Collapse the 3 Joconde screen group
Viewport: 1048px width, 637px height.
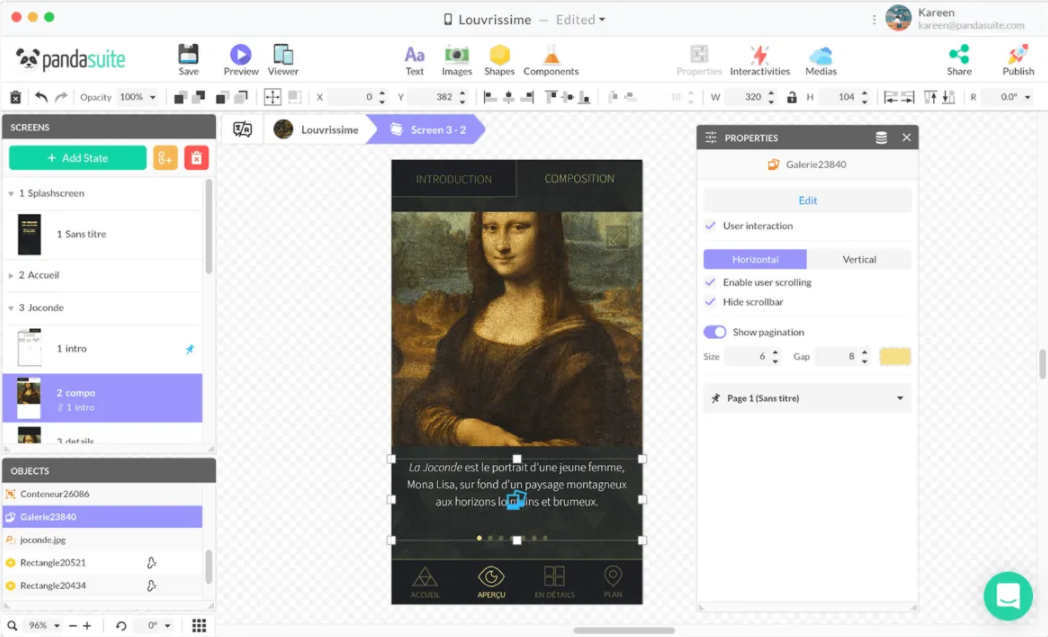click(x=11, y=308)
